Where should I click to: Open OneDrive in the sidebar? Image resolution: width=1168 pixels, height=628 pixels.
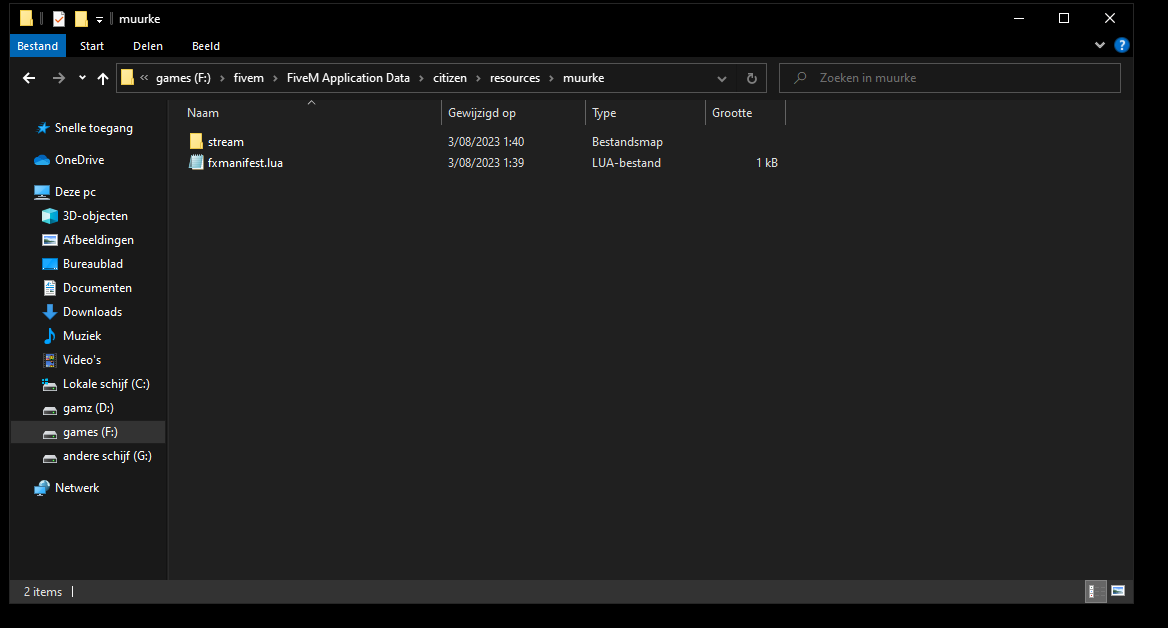click(x=79, y=160)
